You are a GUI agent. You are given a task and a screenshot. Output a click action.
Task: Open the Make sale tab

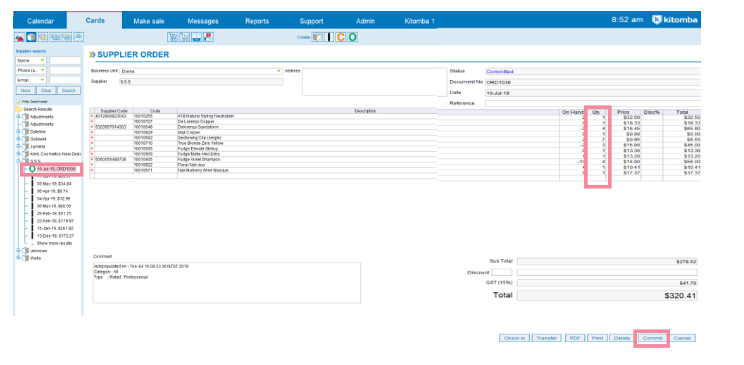click(x=149, y=21)
